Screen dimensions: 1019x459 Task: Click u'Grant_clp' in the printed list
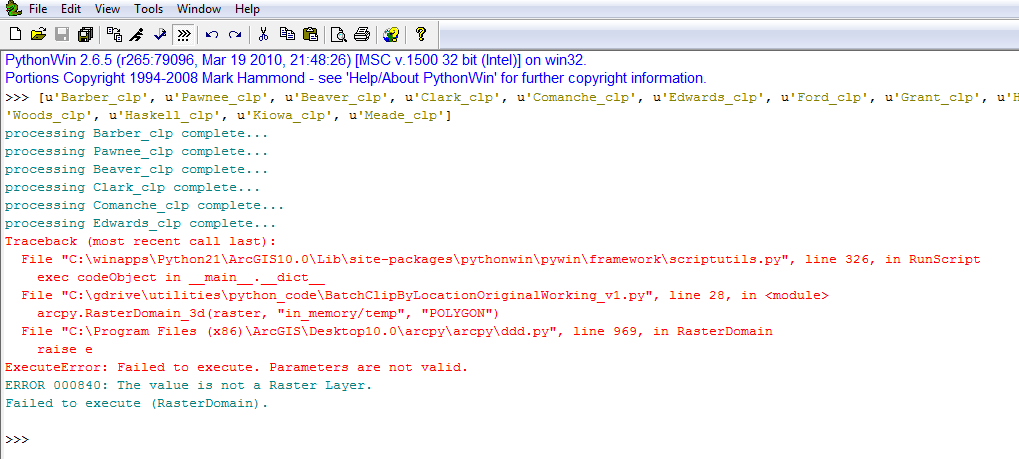click(933, 98)
